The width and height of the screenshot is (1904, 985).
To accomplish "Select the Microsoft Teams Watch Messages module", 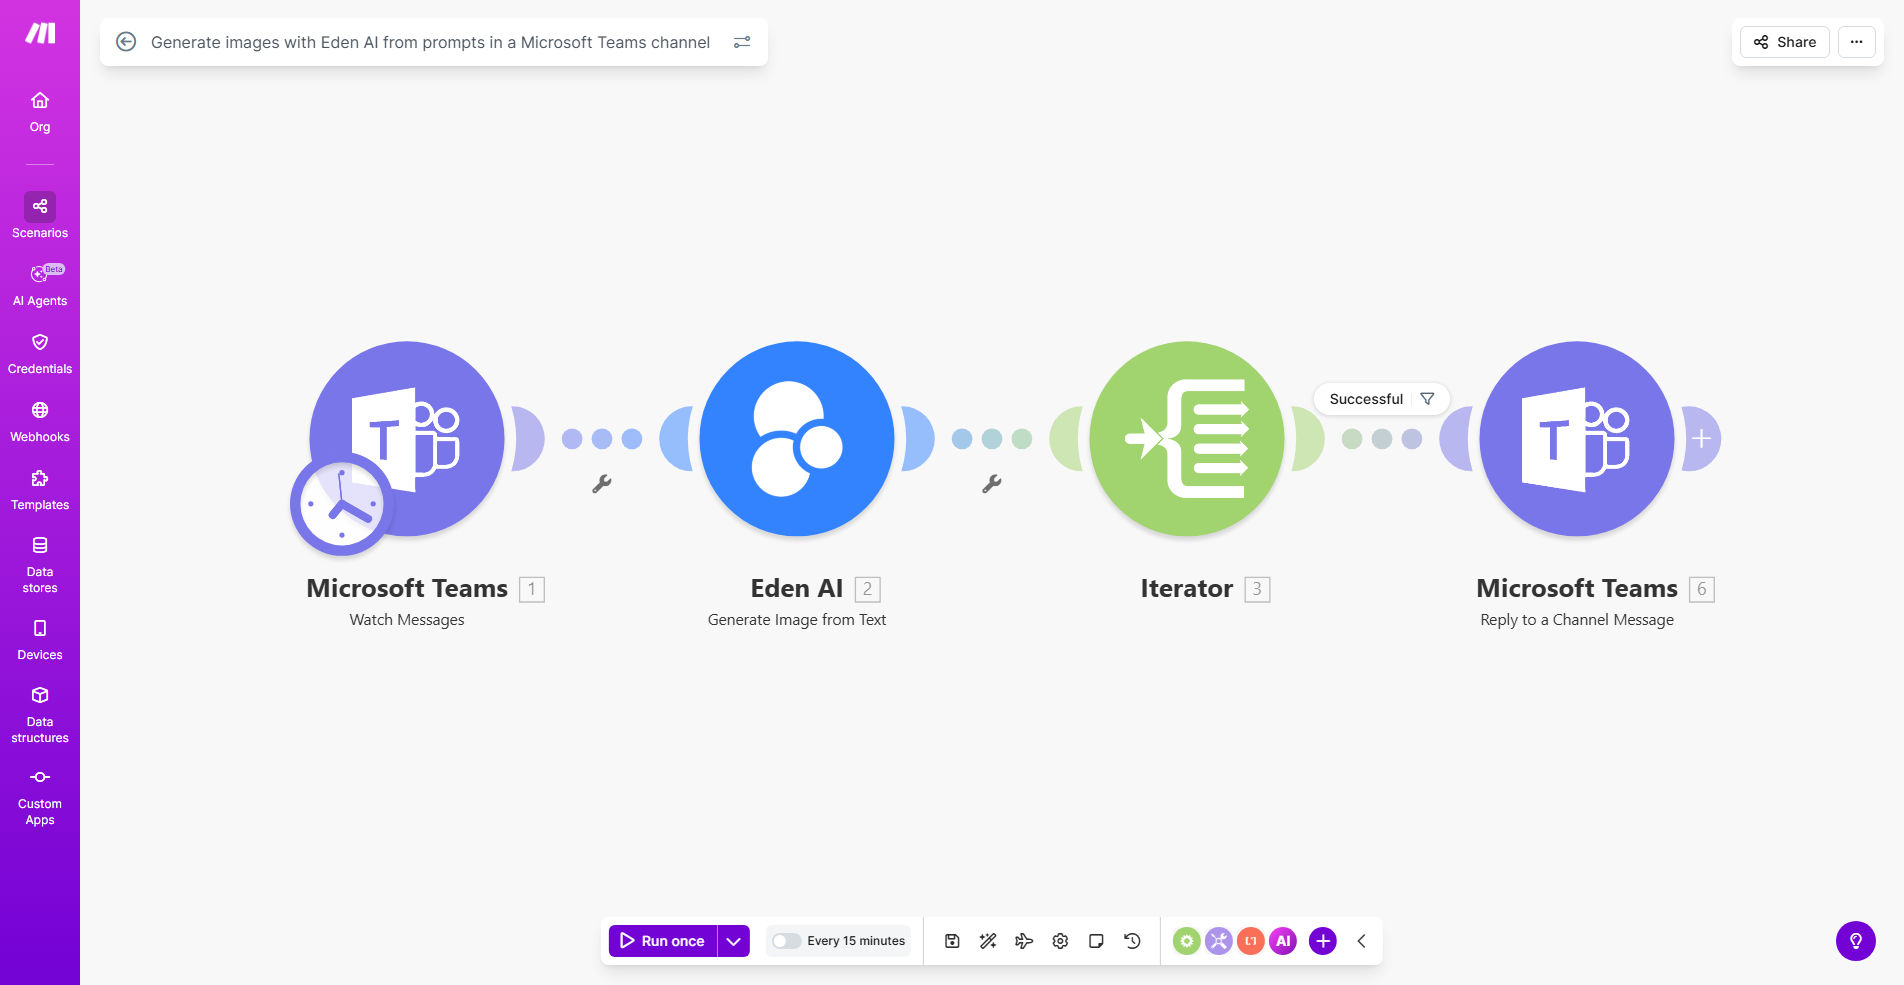I will [407, 439].
